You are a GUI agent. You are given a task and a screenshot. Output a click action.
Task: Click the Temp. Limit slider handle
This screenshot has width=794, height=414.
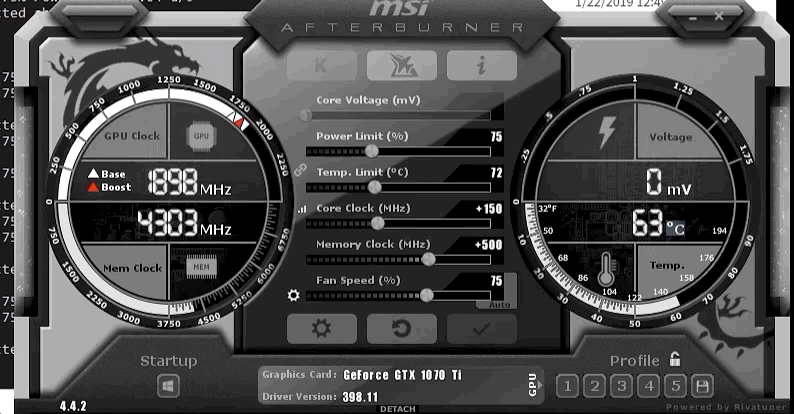[375, 187]
